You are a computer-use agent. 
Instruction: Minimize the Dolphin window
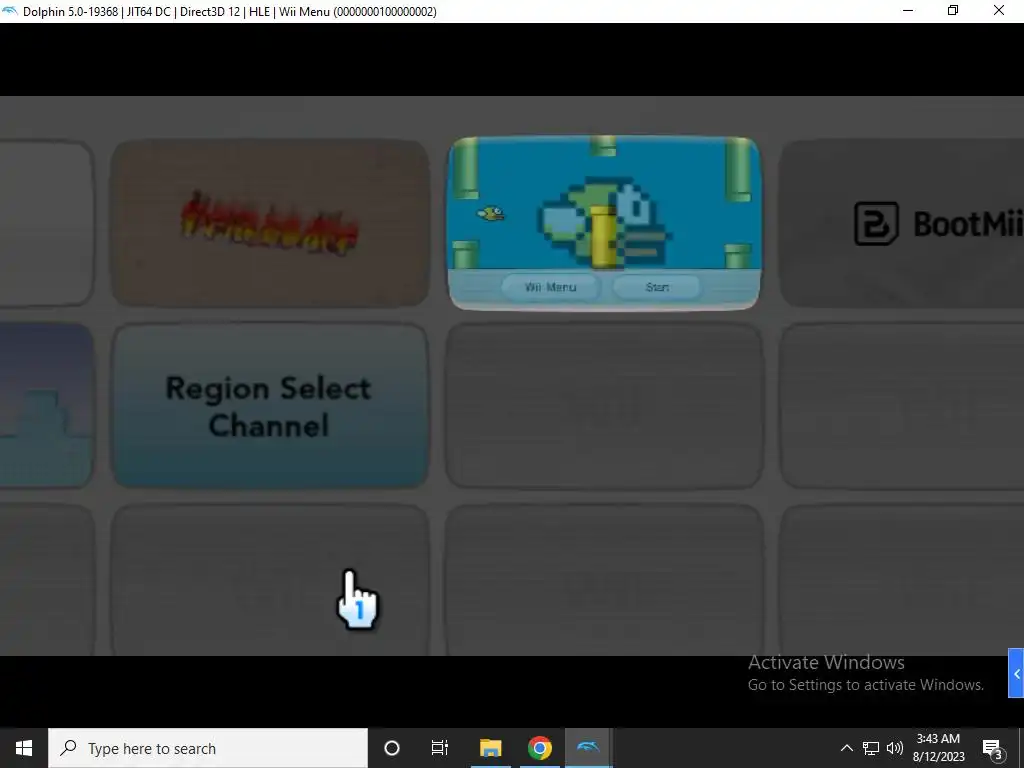click(908, 11)
